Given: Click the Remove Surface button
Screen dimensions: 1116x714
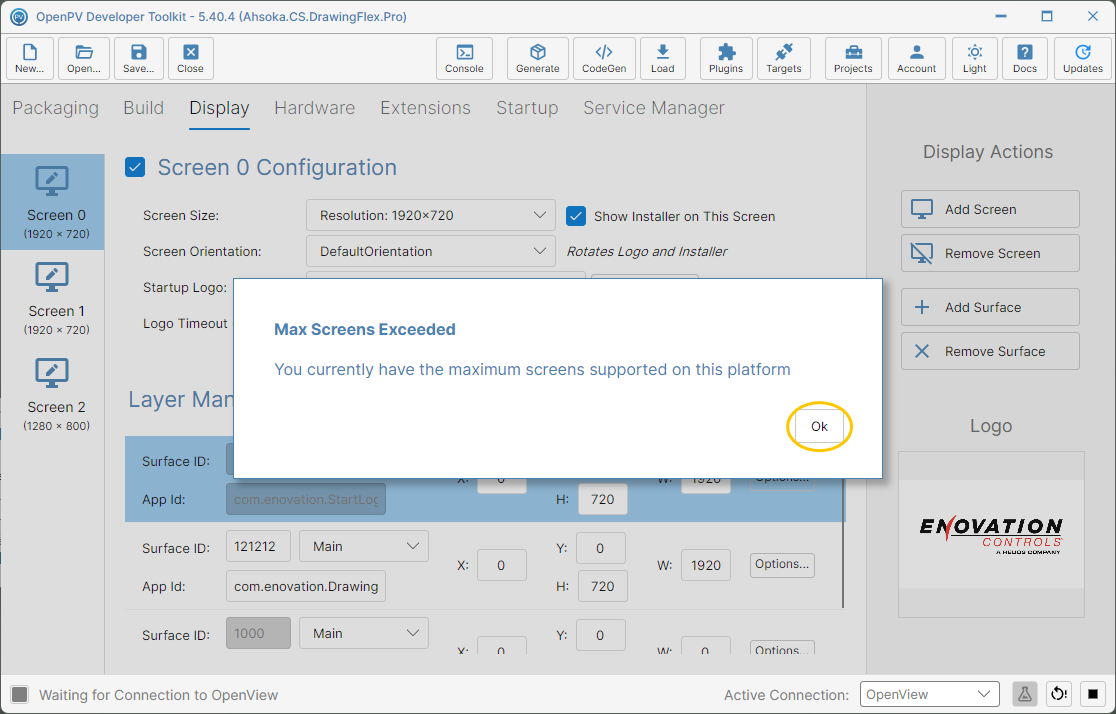Looking at the screenshot, I should [990, 352].
